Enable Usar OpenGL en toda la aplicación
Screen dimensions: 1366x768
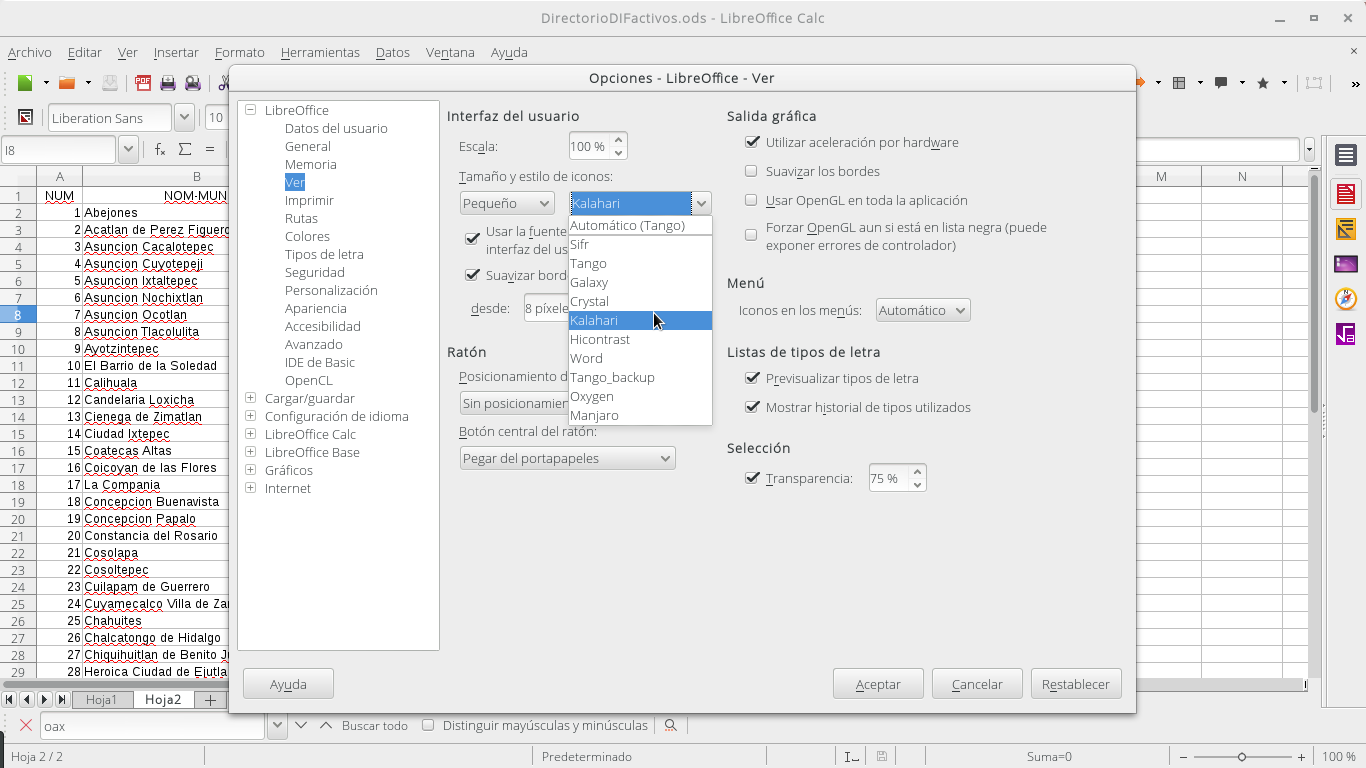pyautogui.click(x=752, y=200)
